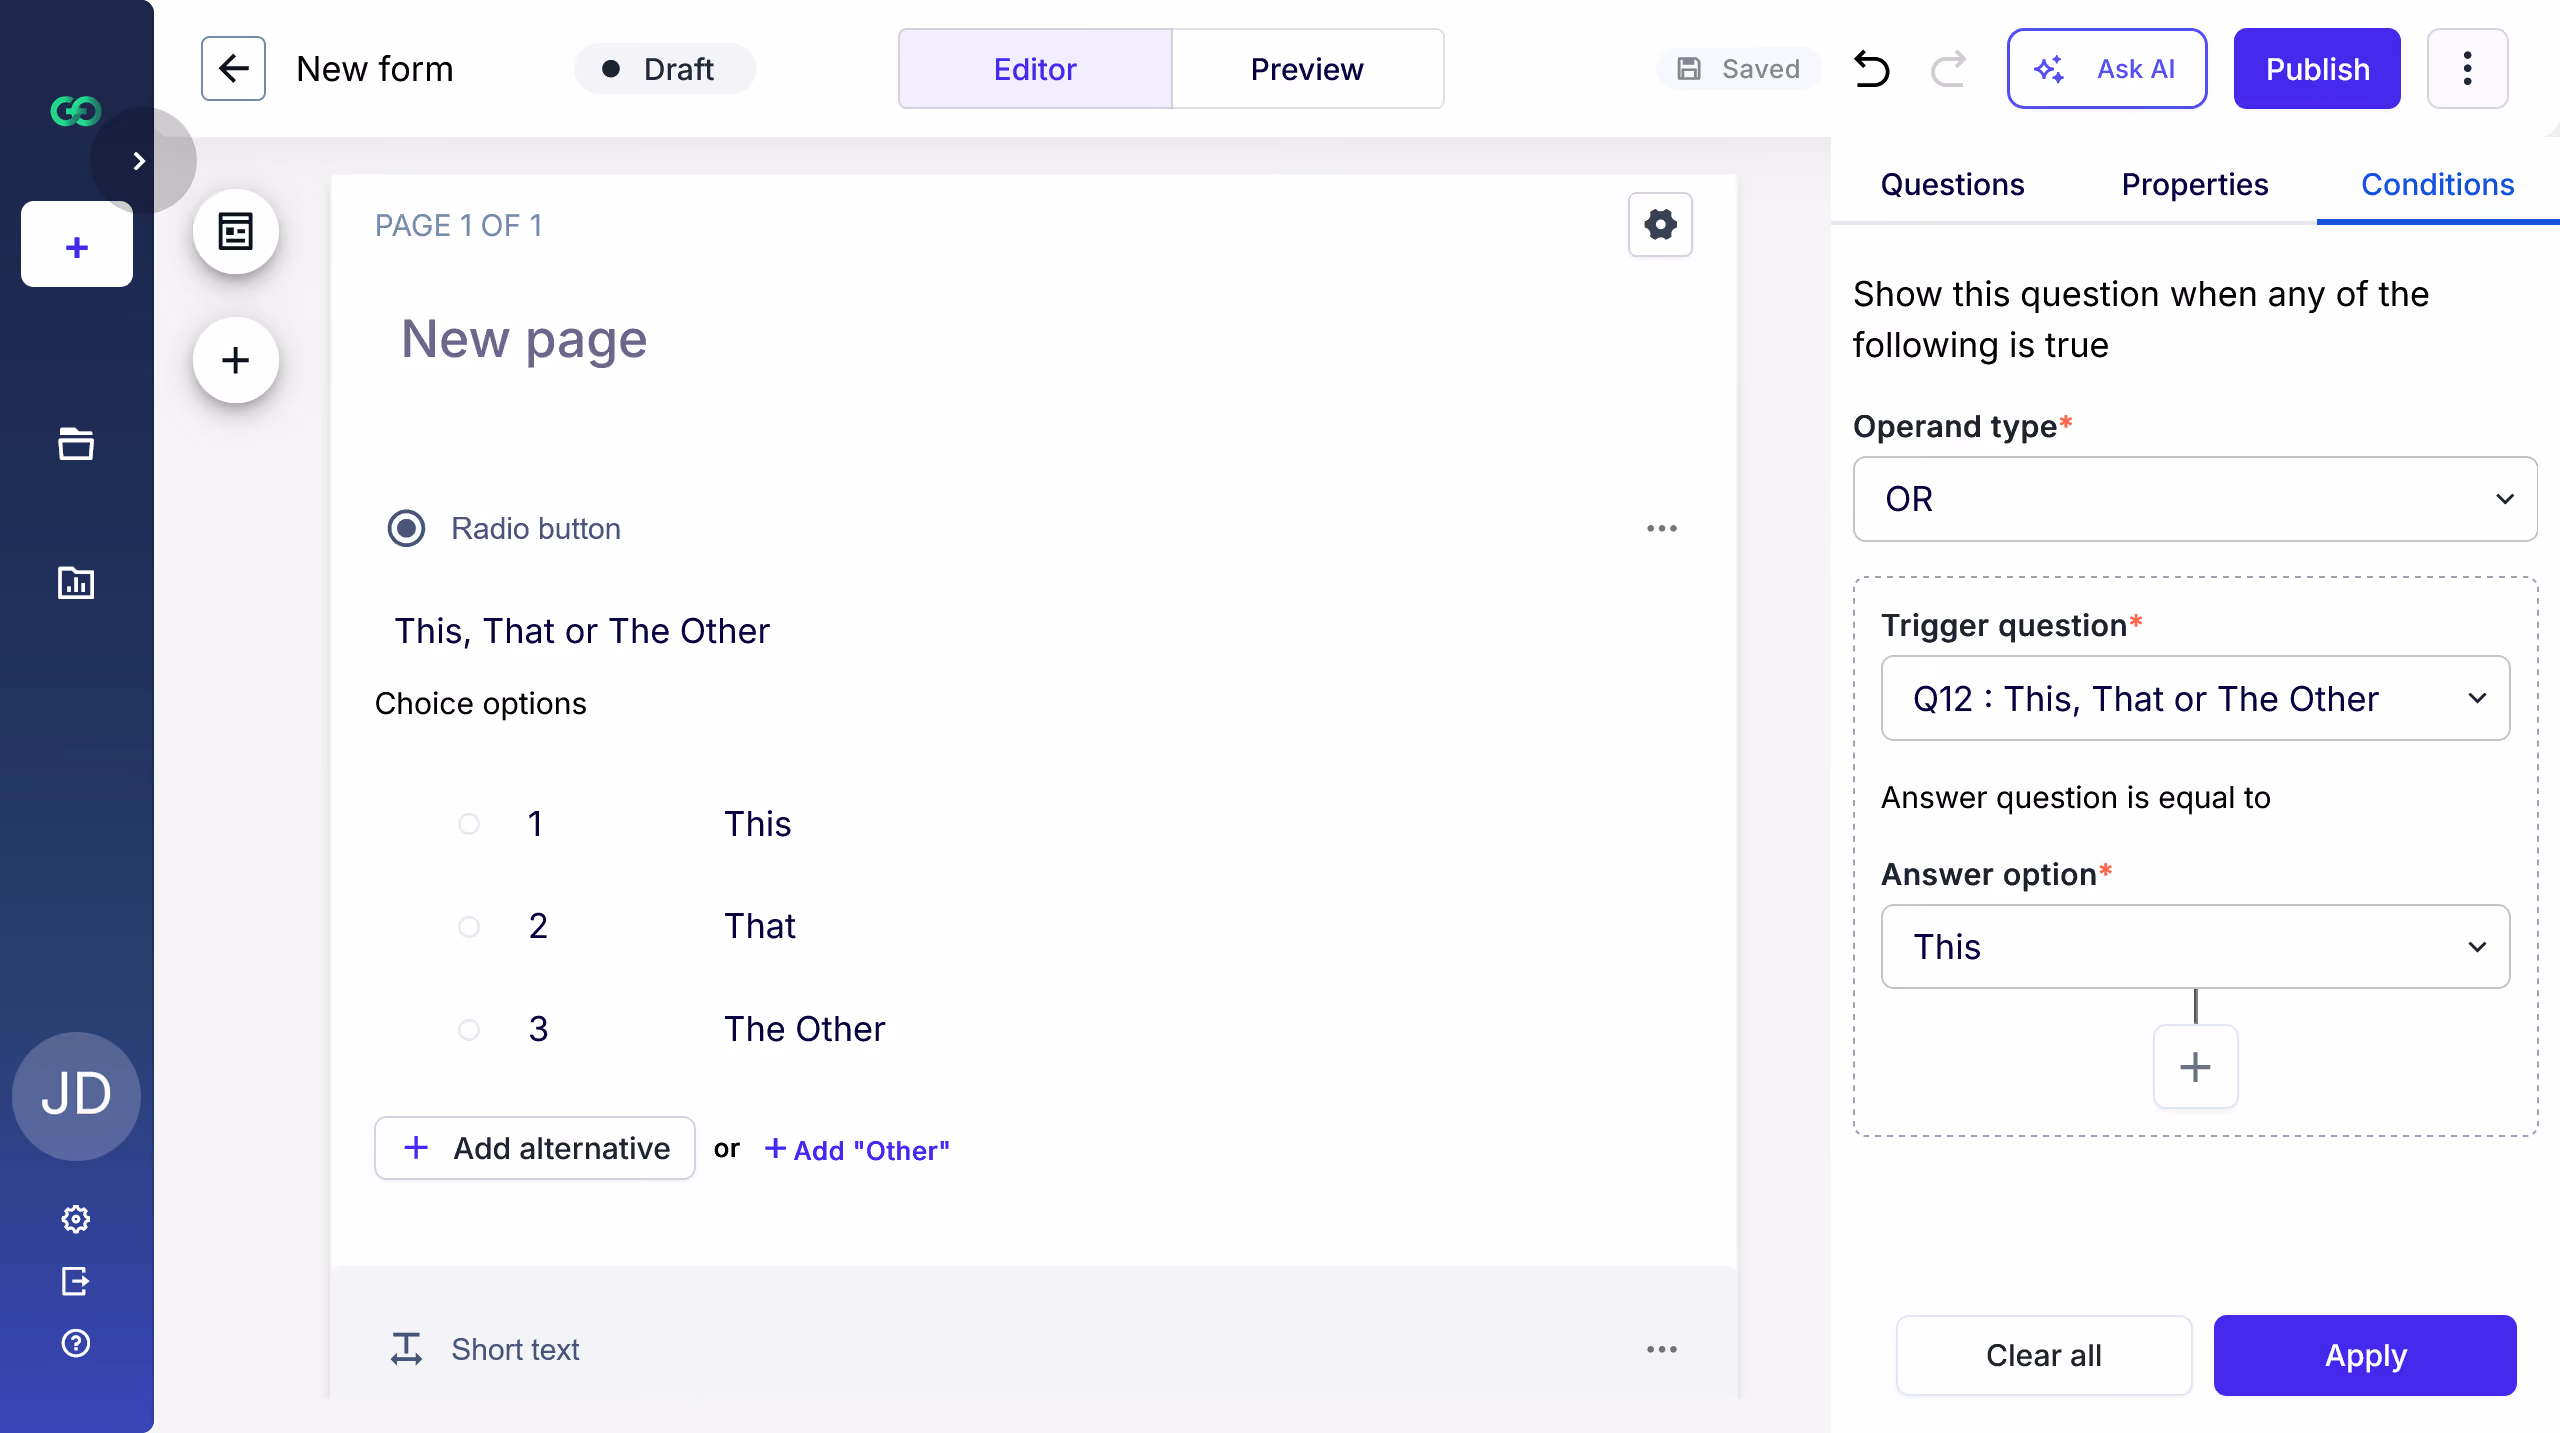This screenshot has width=2560, height=1433.
Task: Click the Publish button
Action: [2317, 69]
